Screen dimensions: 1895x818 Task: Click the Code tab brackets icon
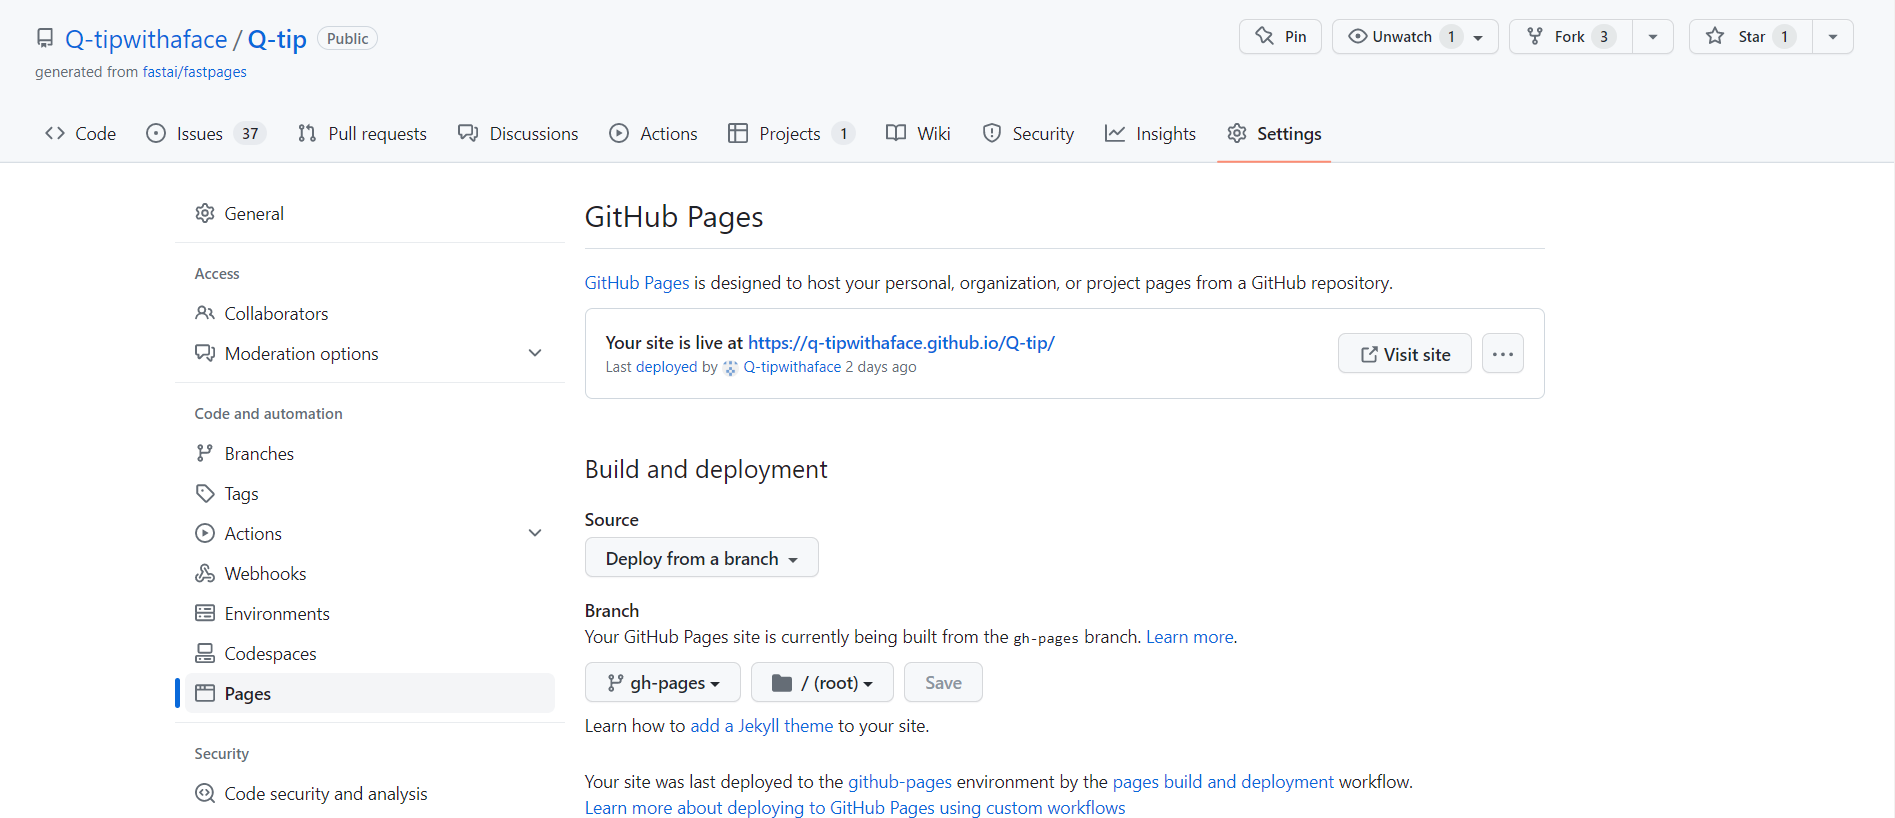[55, 133]
